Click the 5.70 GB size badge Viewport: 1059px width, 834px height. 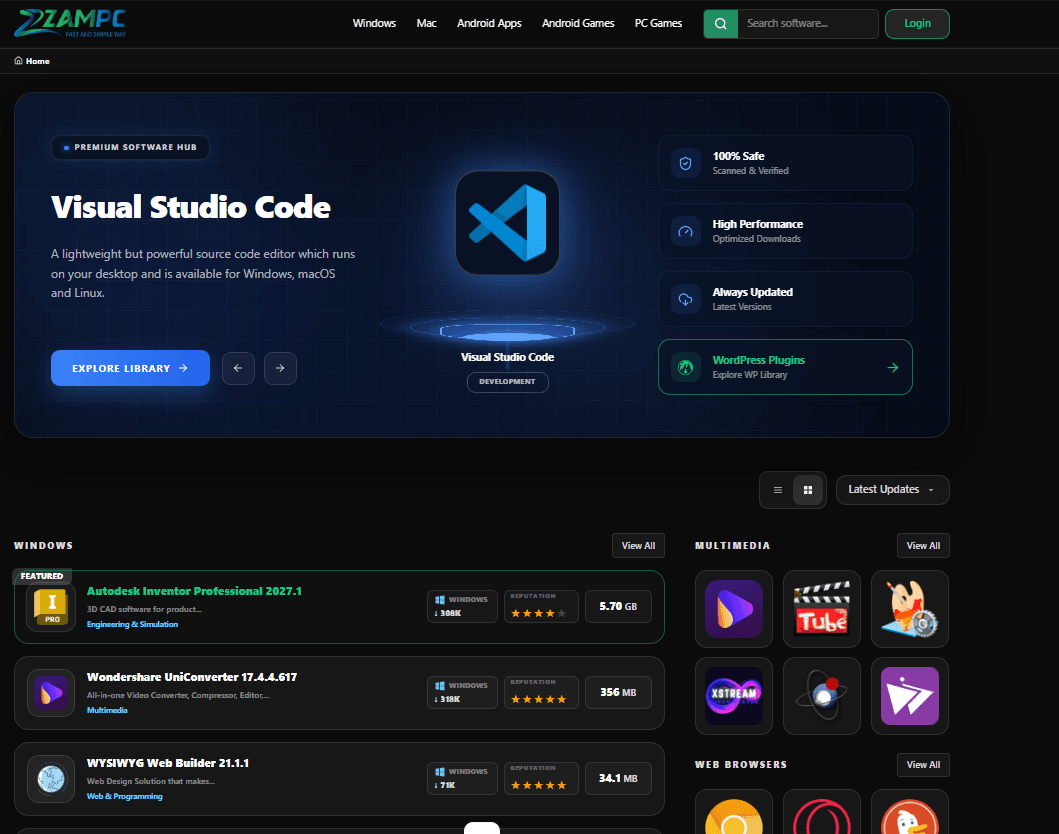[618, 606]
